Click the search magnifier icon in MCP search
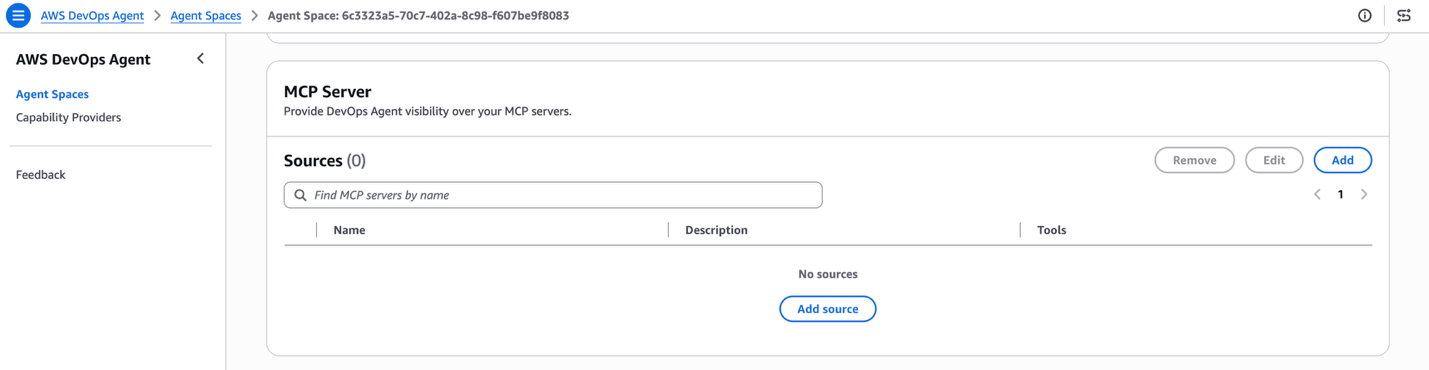The image size is (1429, 370). click(x=300, y=195)
